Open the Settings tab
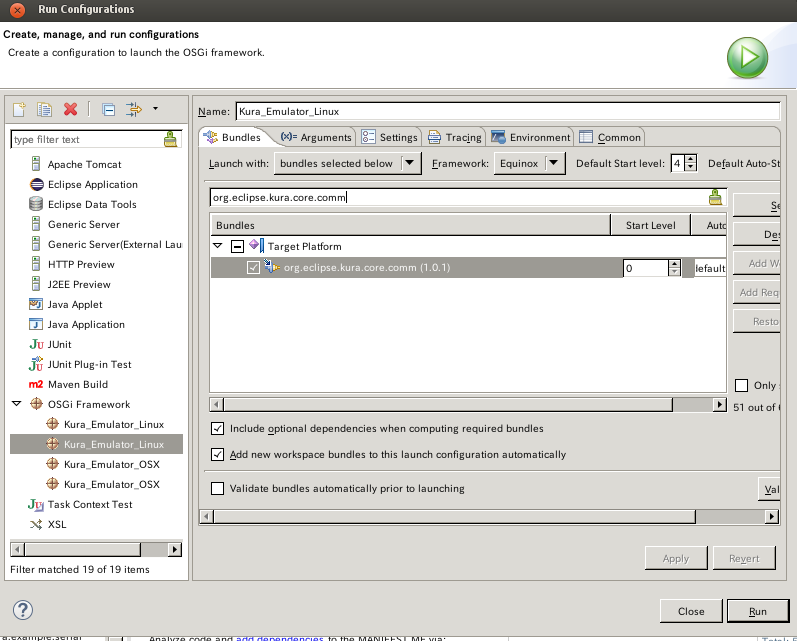This screenshot has height=641, width=797. (389, 137)
